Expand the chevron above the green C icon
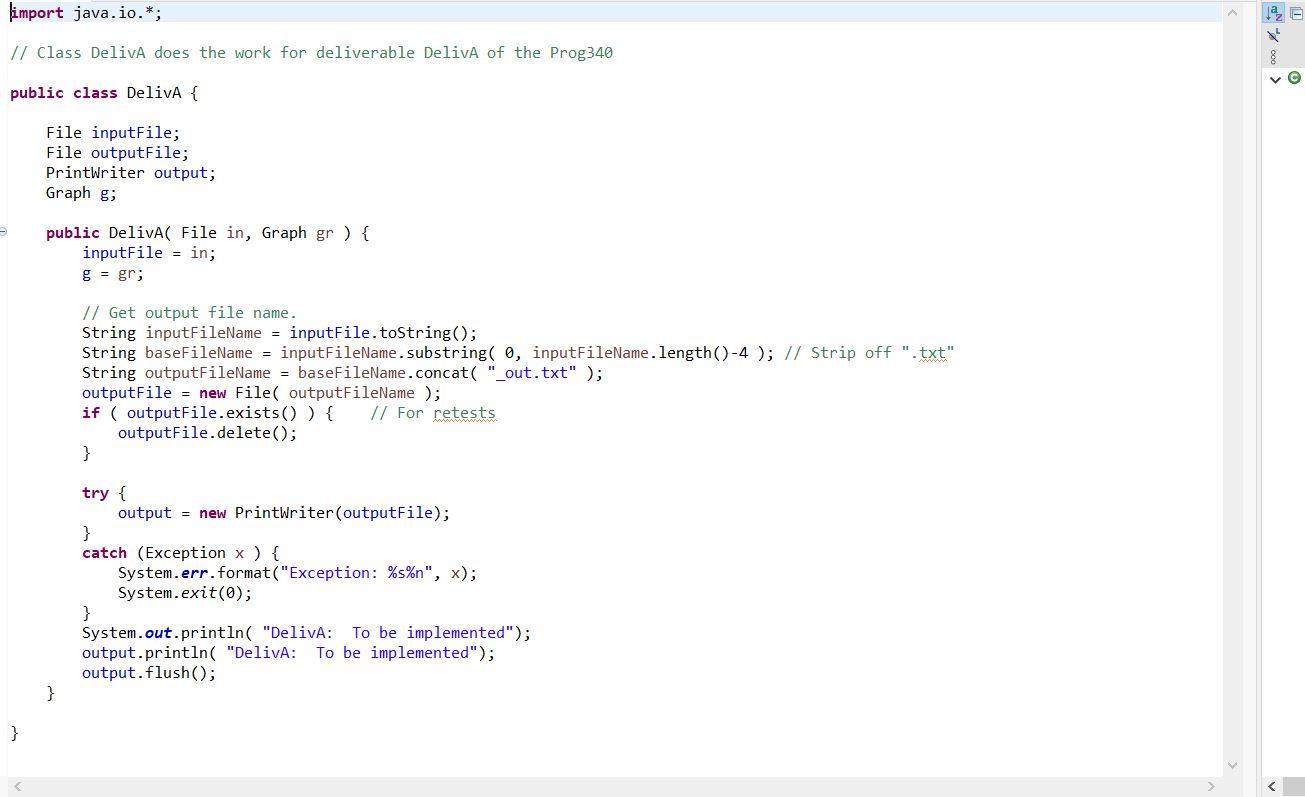This screenshot has width=1305, height=797. (x=1275, y=79)
